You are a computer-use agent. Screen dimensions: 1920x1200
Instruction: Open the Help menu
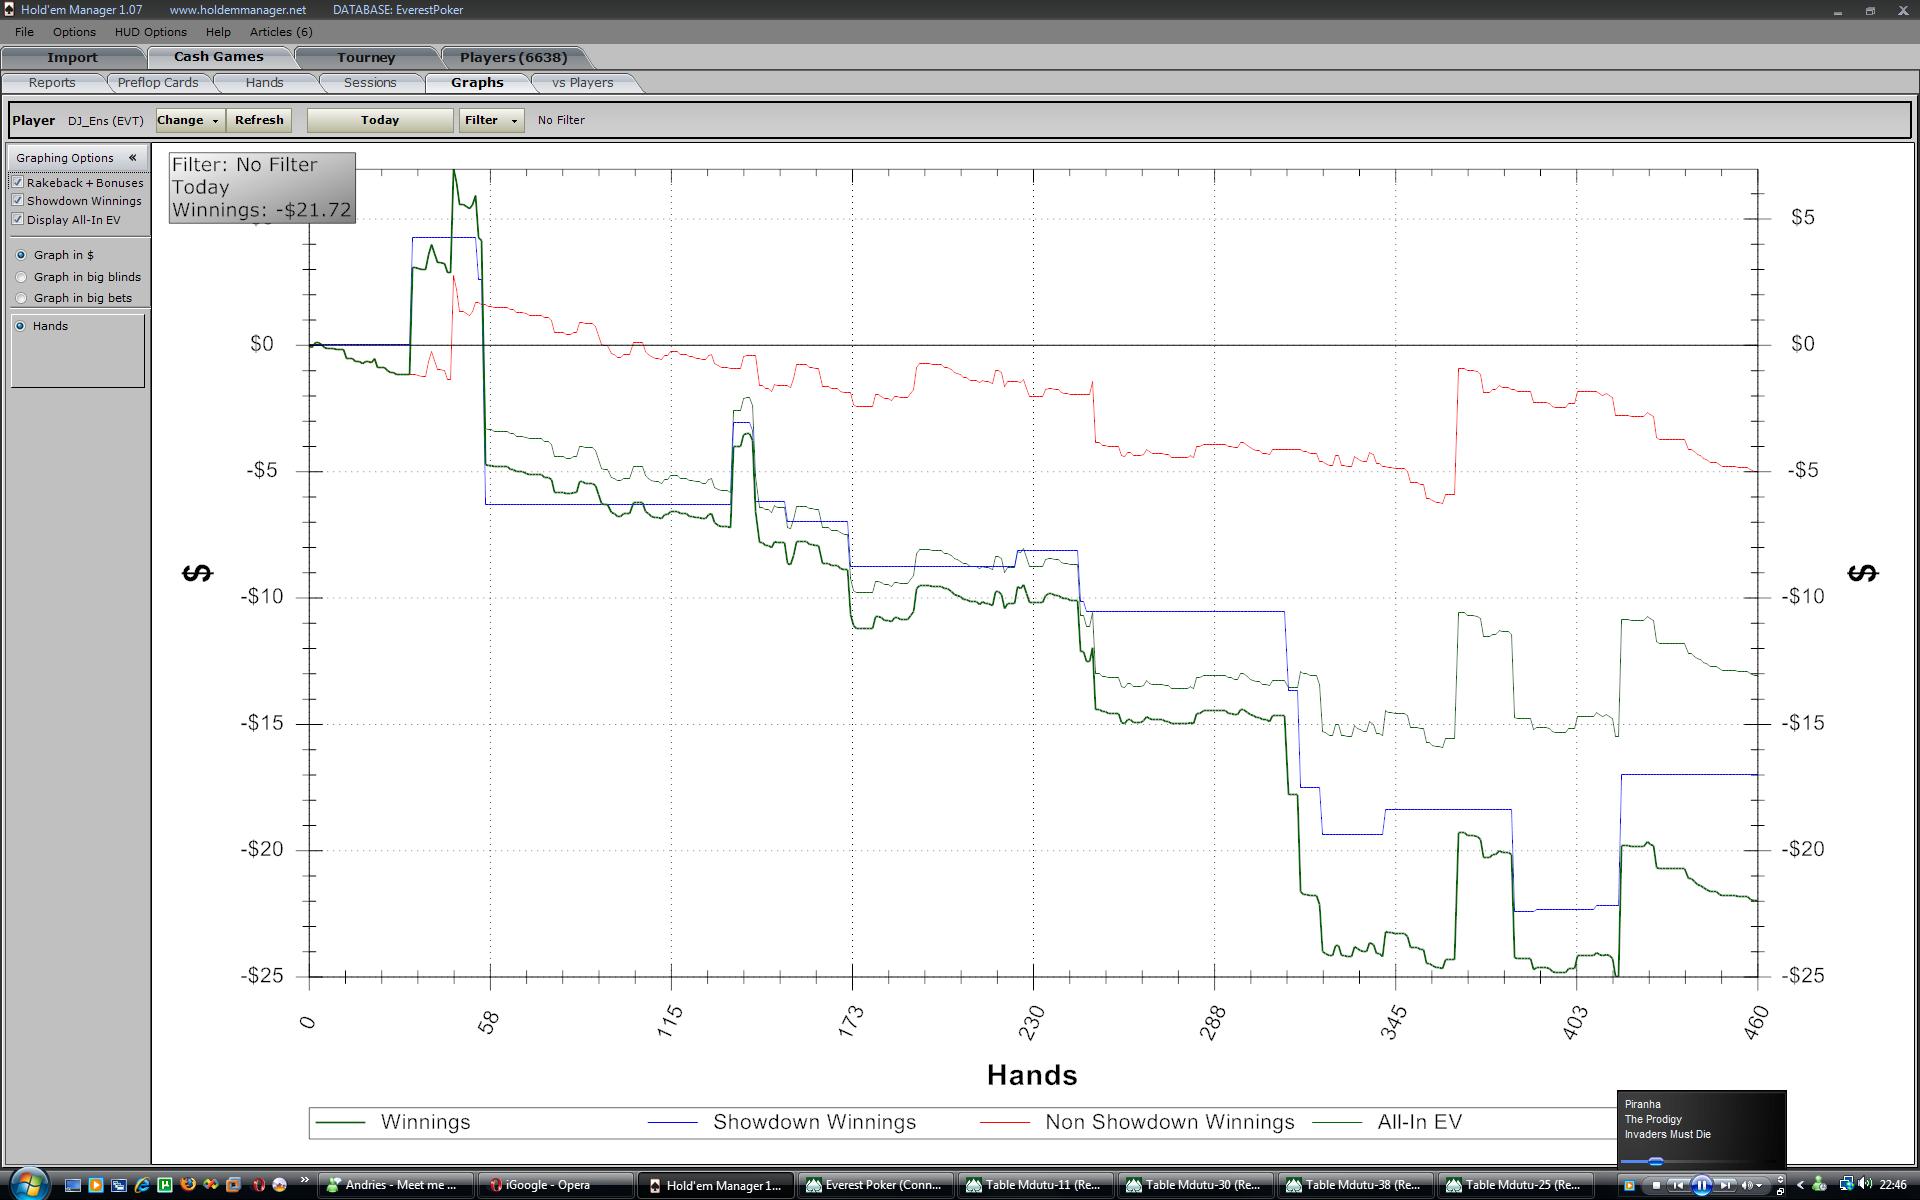click(218, 32)
